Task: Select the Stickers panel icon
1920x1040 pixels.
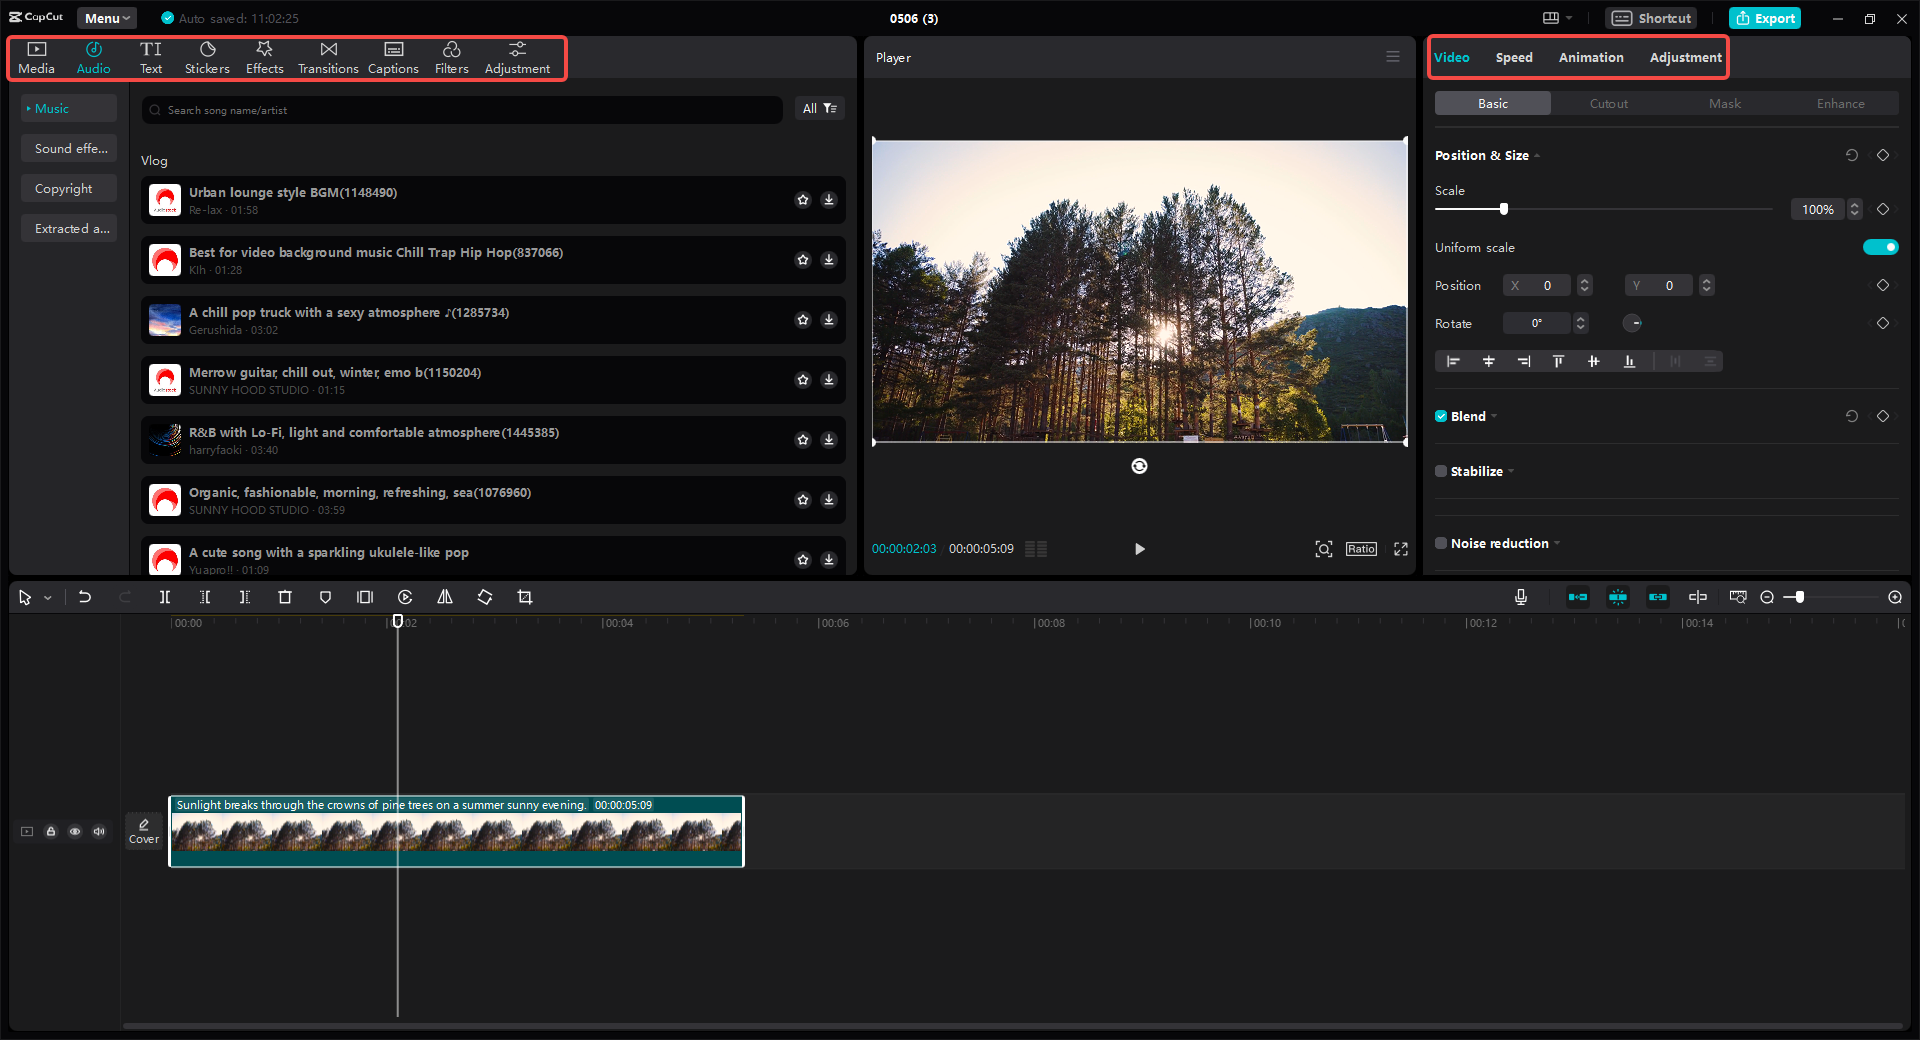Action: 207,57
